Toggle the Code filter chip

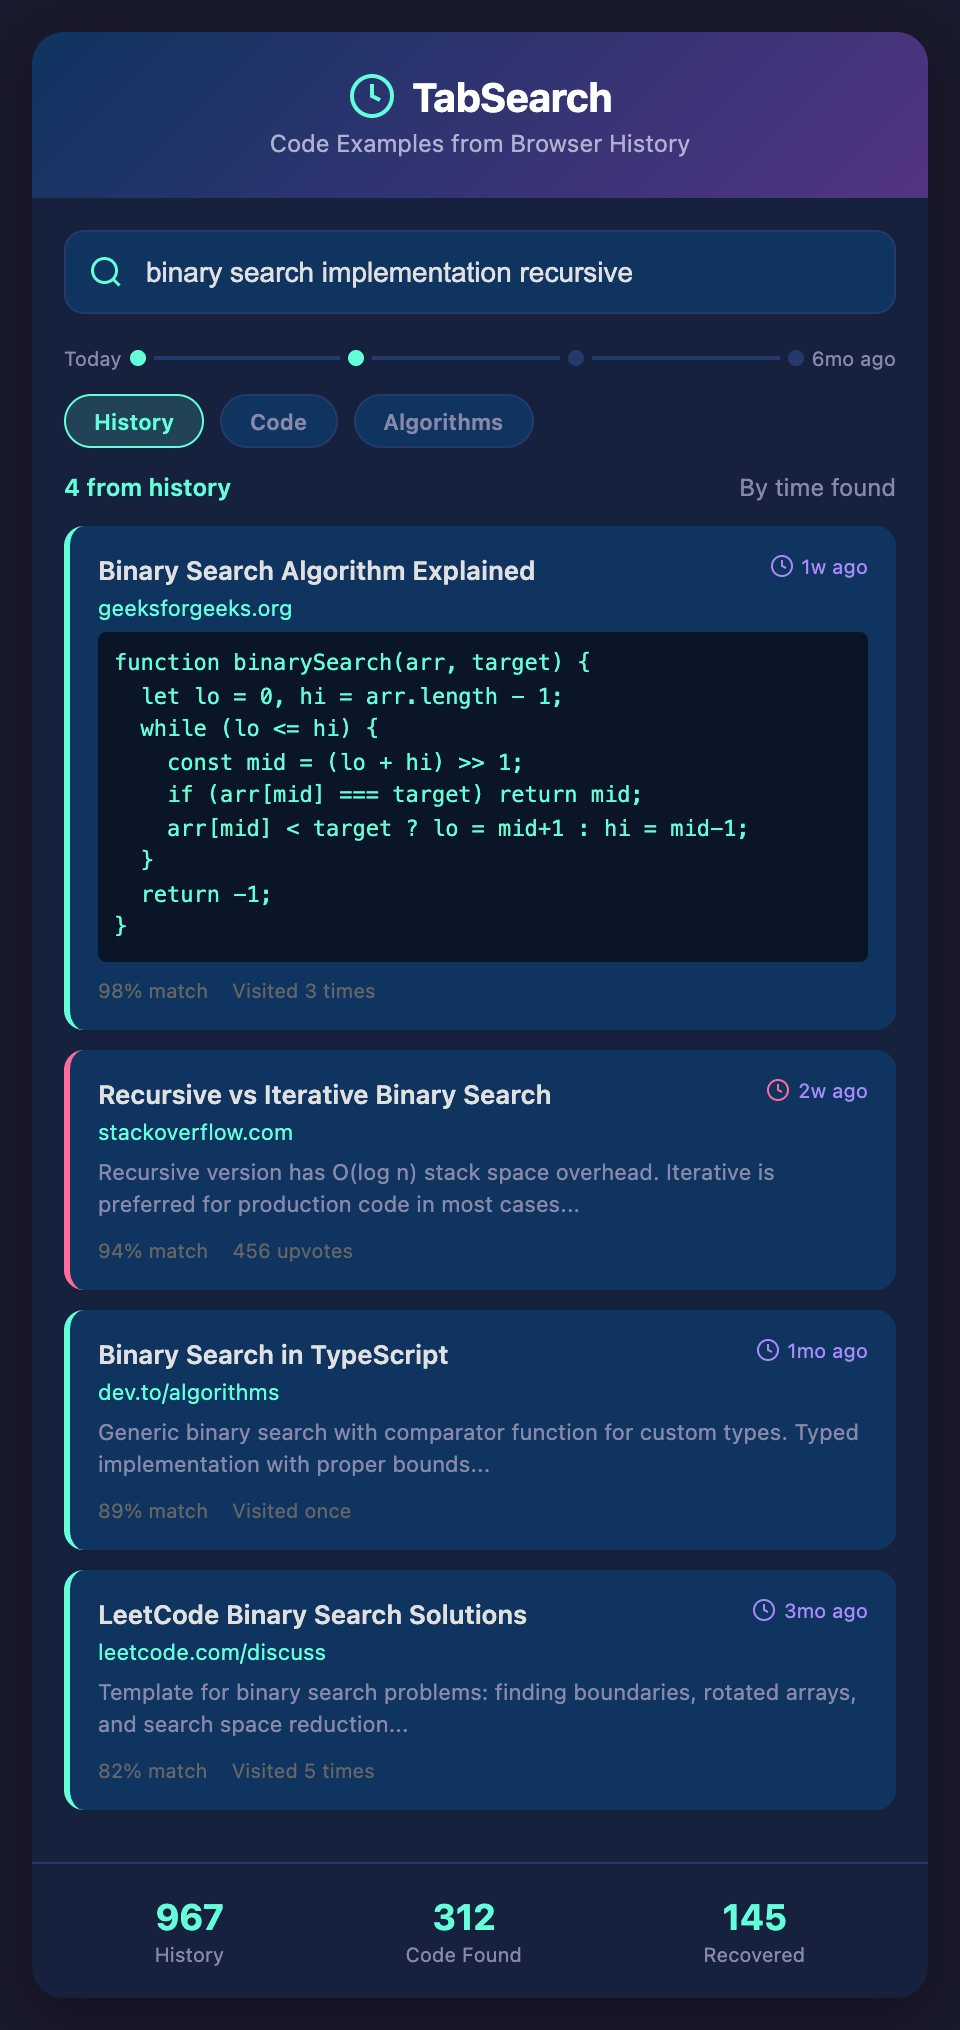pos(278,422)
